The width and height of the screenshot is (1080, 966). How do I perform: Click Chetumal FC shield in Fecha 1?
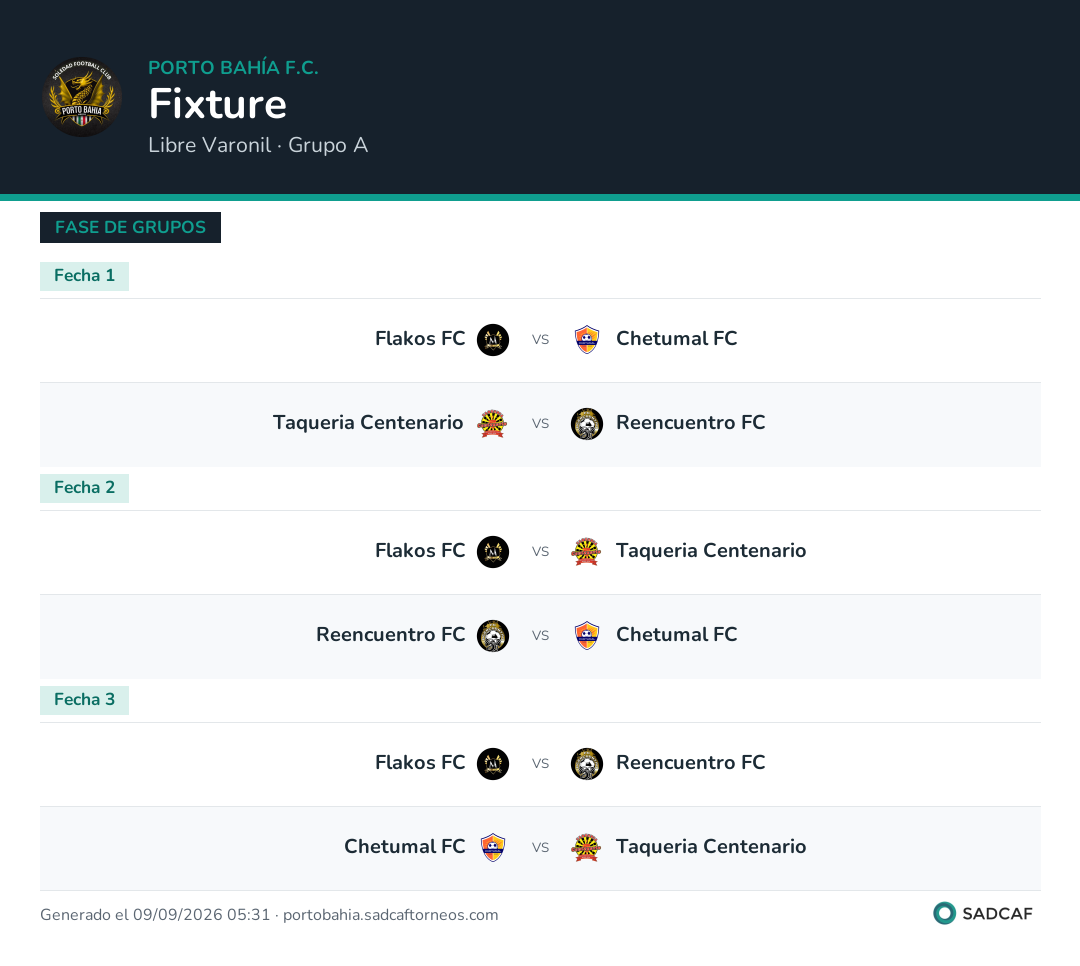click(x=587, y=340)
